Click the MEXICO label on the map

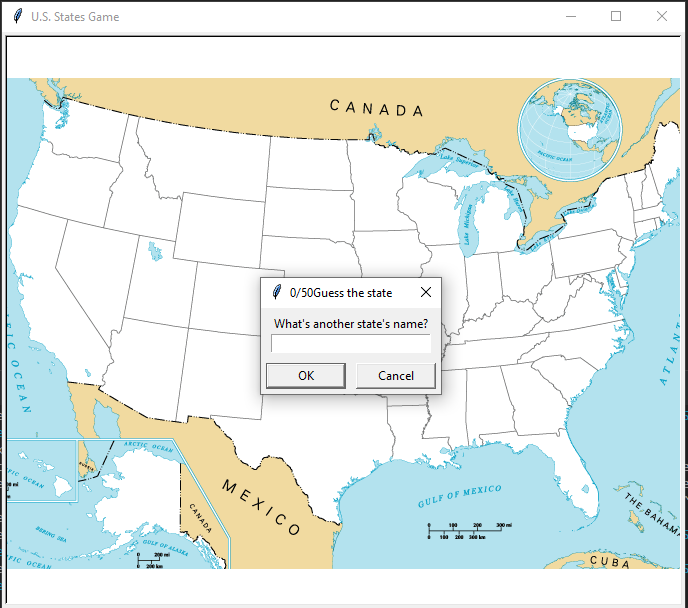tap(261, 507)
